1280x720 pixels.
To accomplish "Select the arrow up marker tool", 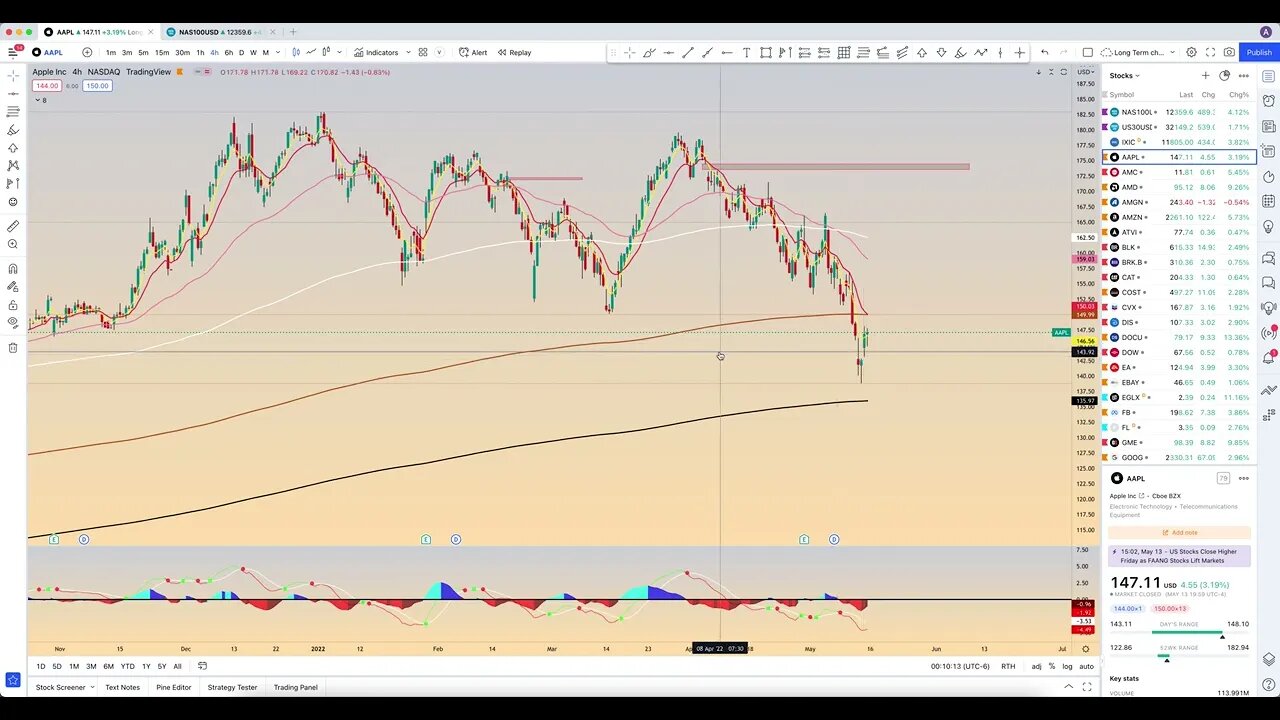I will point(922,52).
